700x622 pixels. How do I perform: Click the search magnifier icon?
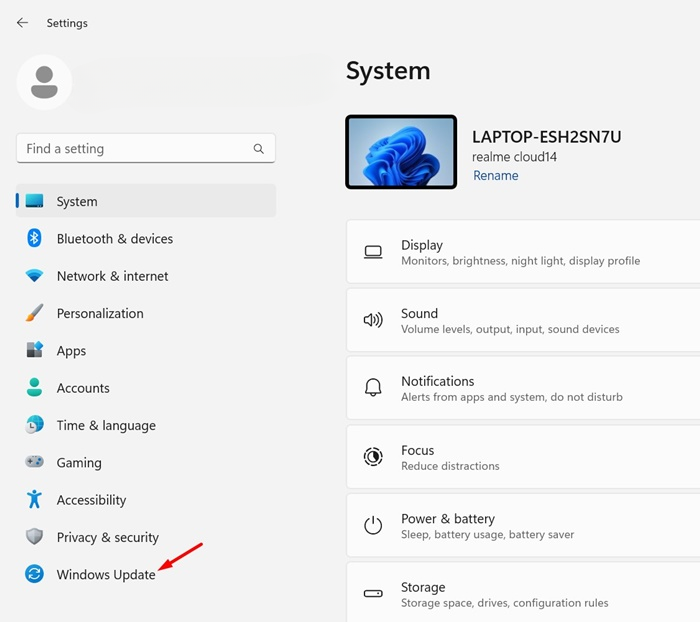click(258, 149)
